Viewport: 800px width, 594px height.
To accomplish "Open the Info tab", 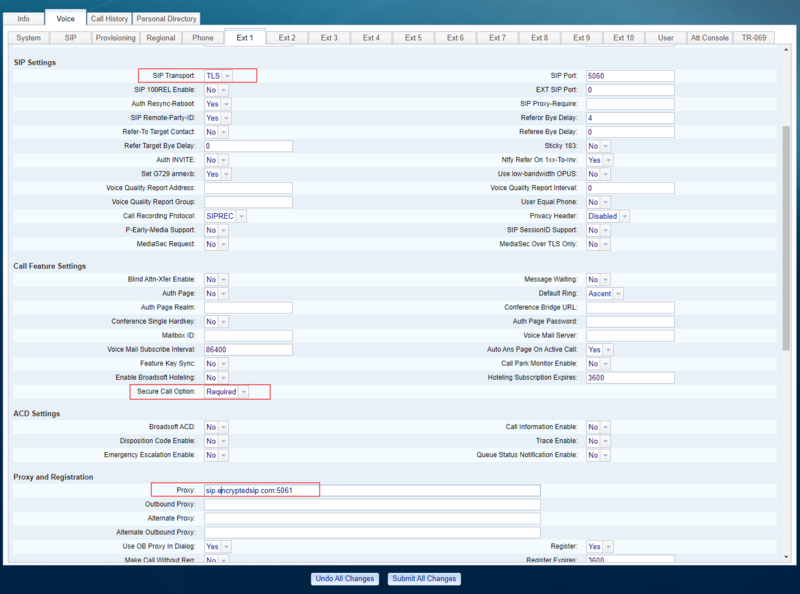I will pos(23,19).
